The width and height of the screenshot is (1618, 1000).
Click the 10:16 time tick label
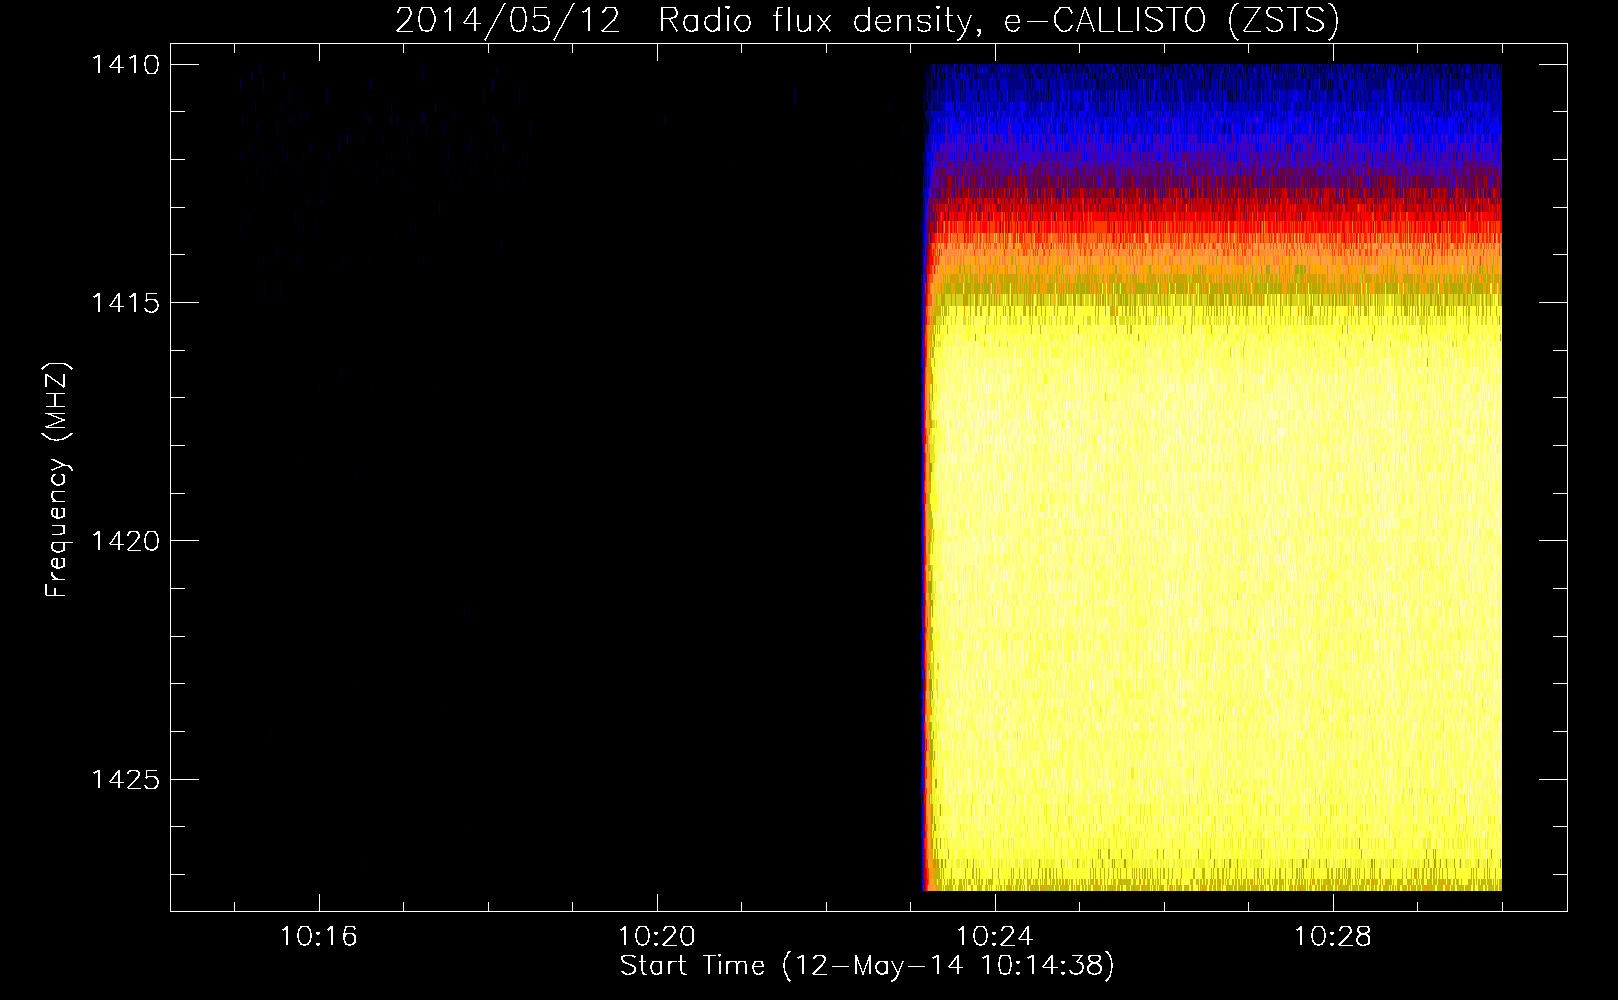point(319,937)
